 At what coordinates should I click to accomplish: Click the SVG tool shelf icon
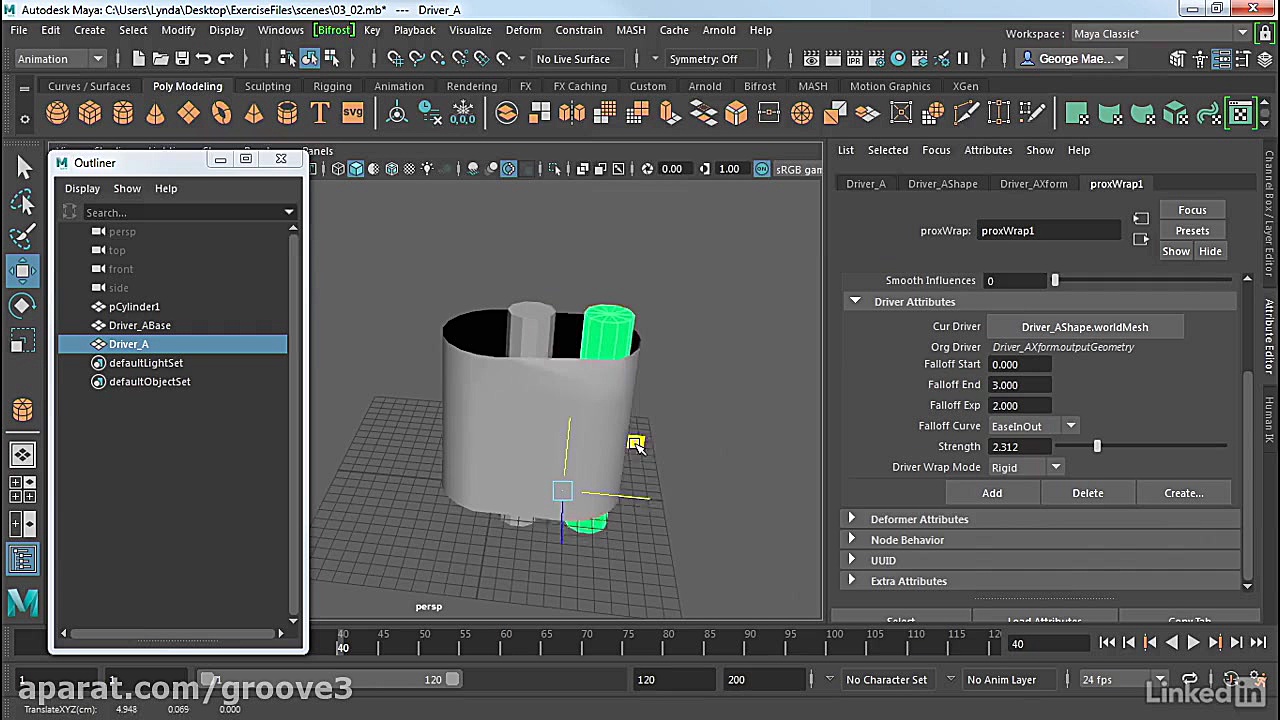pos(353,114)
